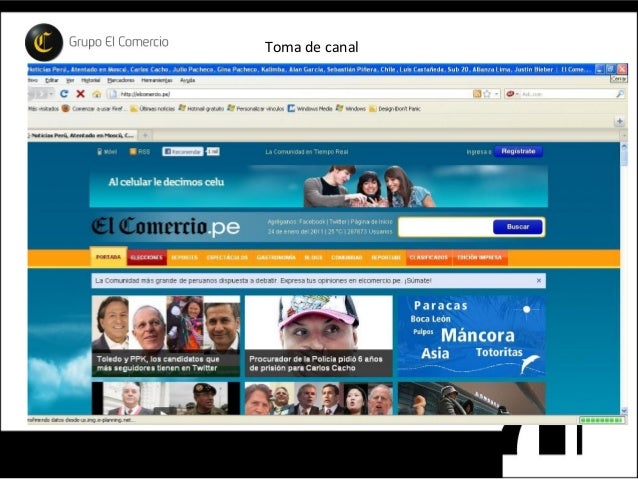This screenshot has height=479, width=638.
Task: Click the Regístrate button
Action: (518, 151)
